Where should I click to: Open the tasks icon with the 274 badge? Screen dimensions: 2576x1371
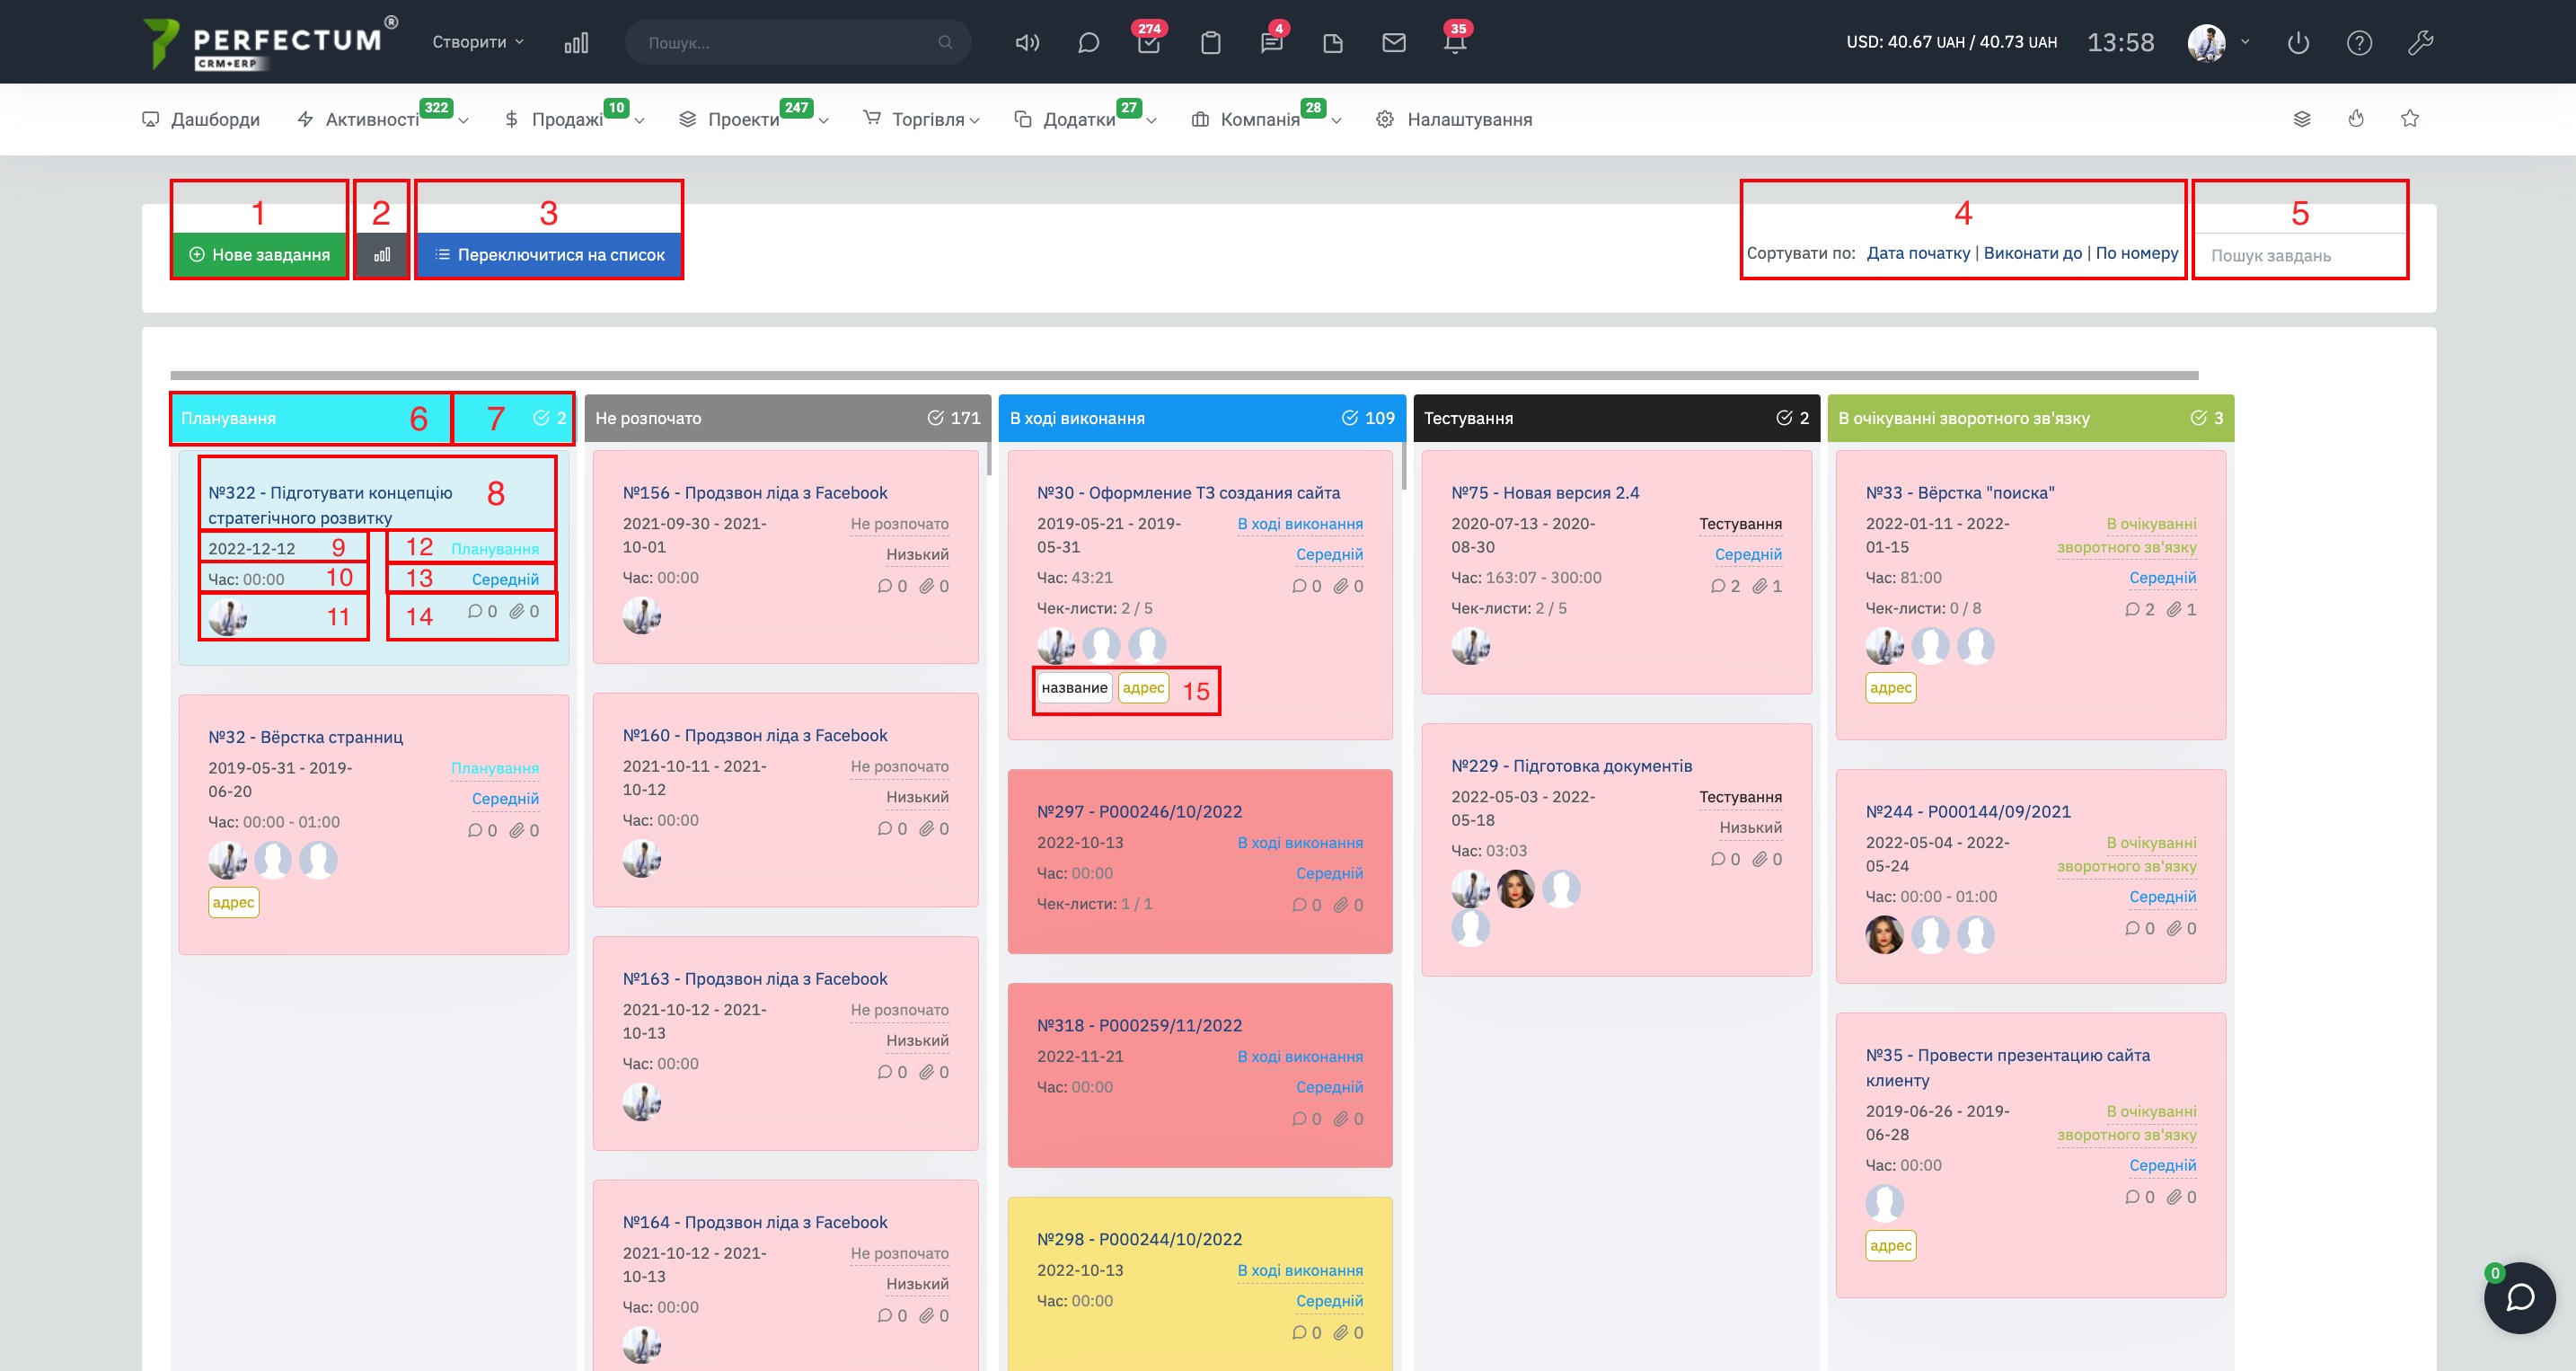(1149, 43)
